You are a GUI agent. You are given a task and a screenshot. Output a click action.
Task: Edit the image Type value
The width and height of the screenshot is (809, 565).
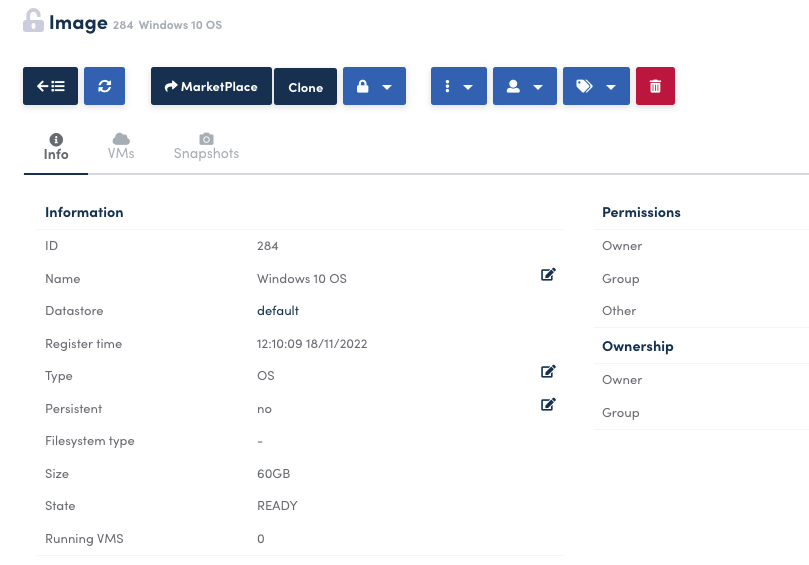point(548,372)
